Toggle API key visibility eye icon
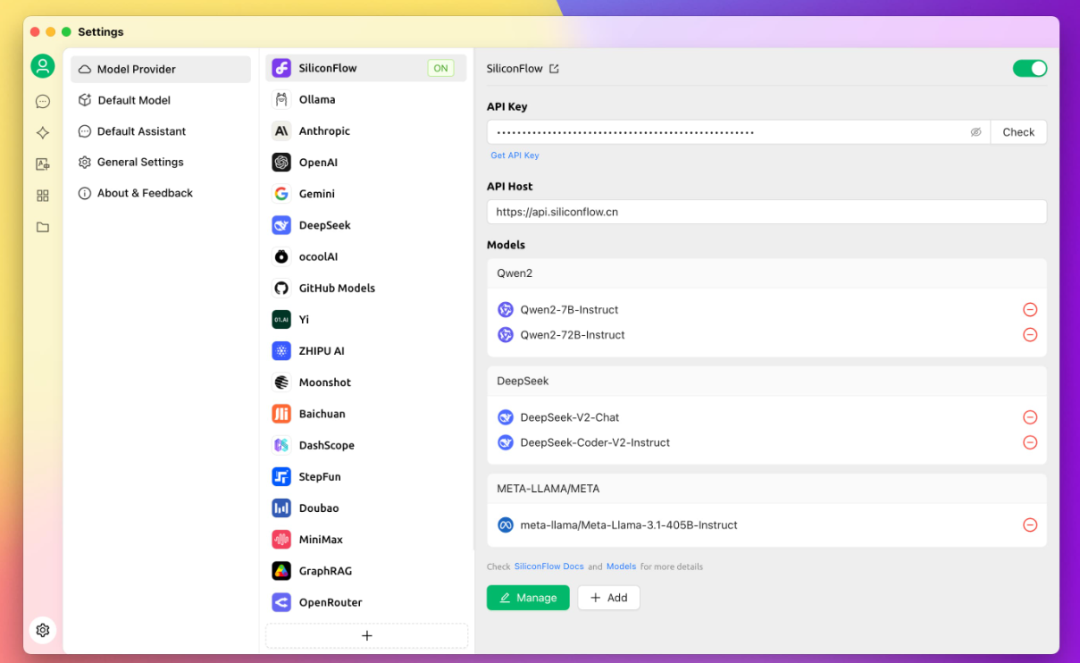This screenshot has width=1080, height=663. click(975, 132)
